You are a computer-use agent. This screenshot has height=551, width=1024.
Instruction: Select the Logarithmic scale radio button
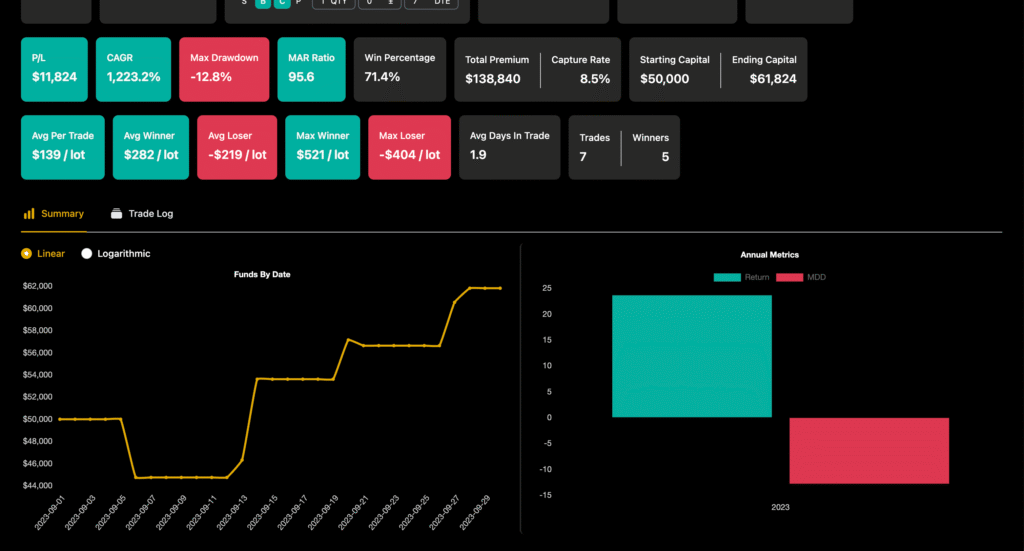click(86, 254)
